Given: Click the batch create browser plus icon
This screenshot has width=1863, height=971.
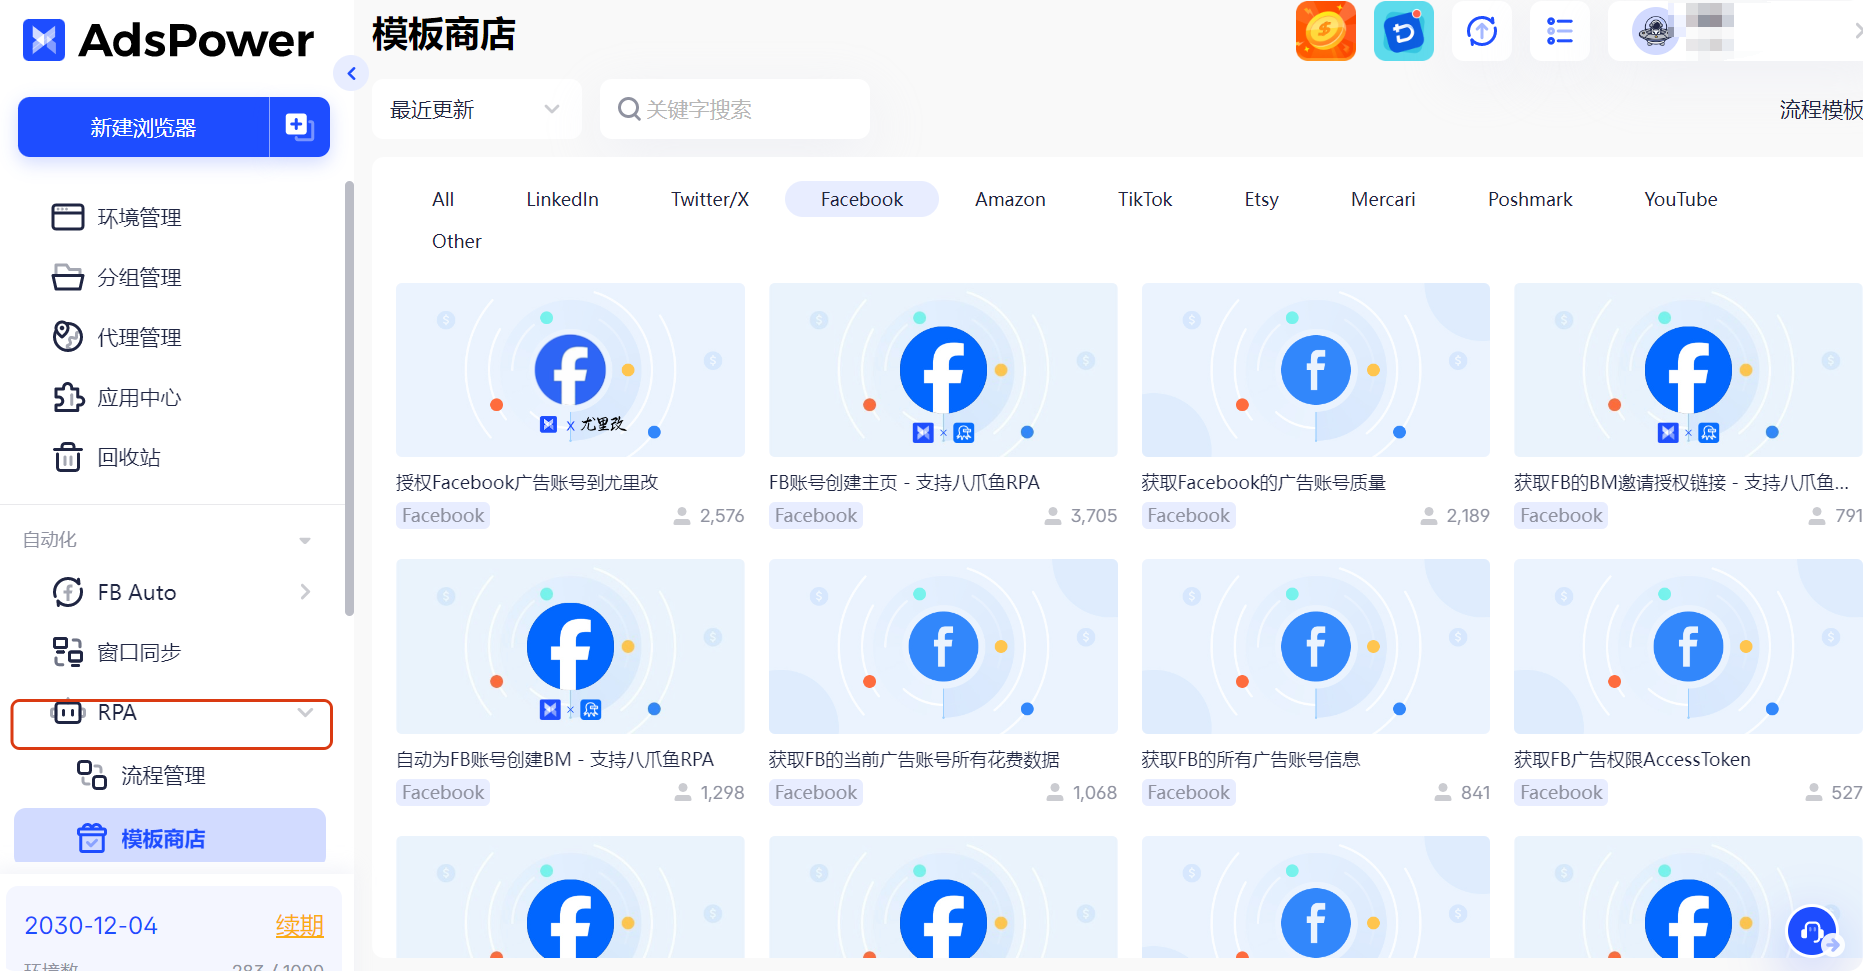Looking at the screenshot, I should (x=299, y=127).
